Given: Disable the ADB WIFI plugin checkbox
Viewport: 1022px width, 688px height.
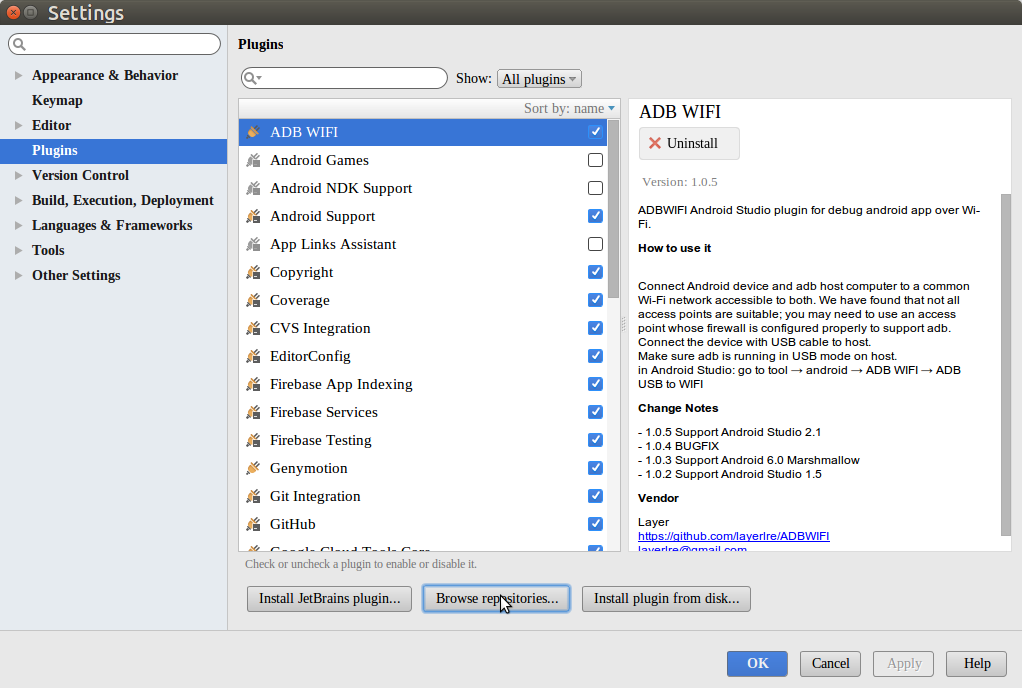Looking at the screenshot, I should (595, 132).
